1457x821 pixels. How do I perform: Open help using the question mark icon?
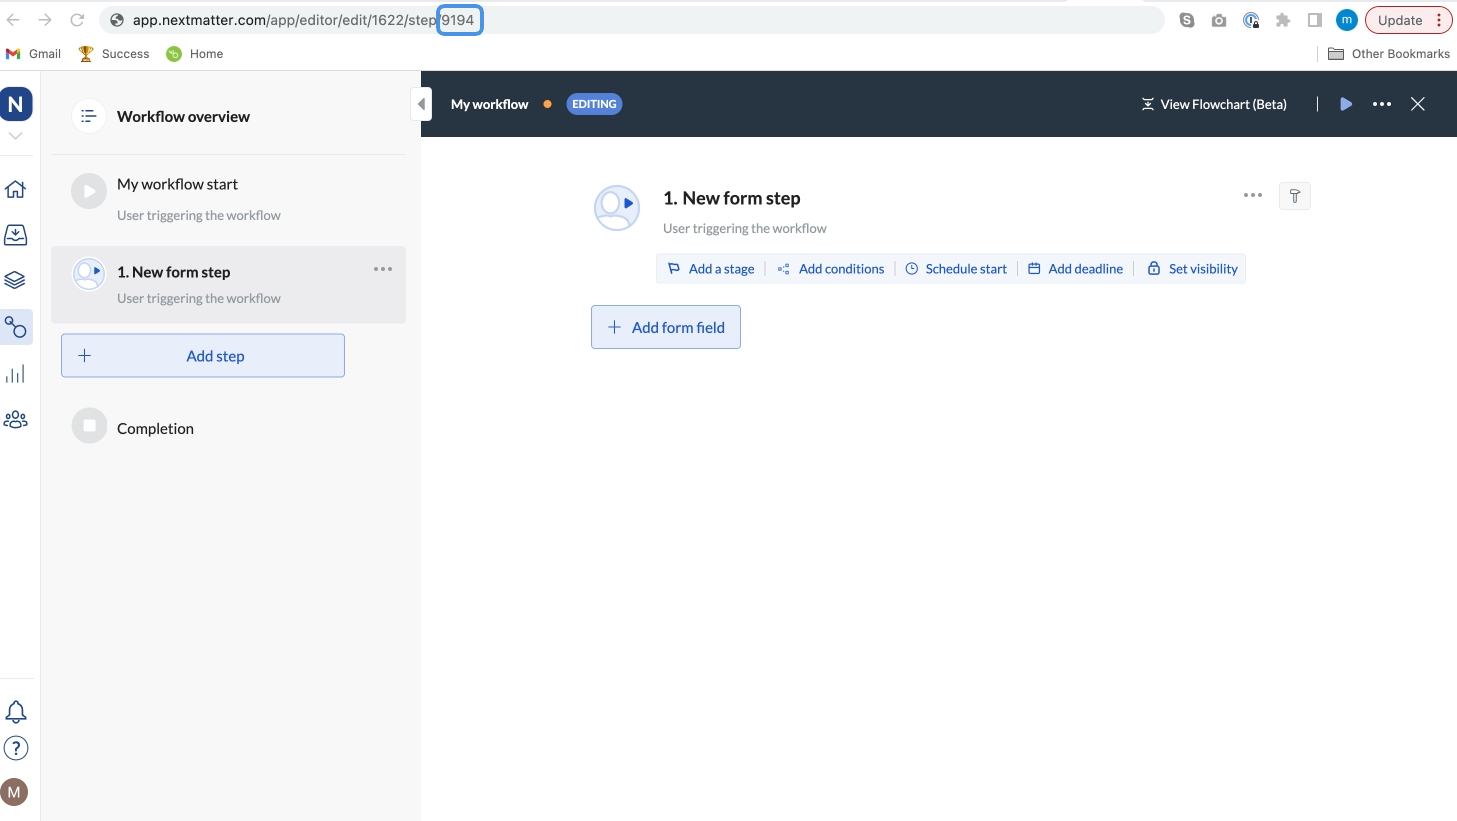16,747
